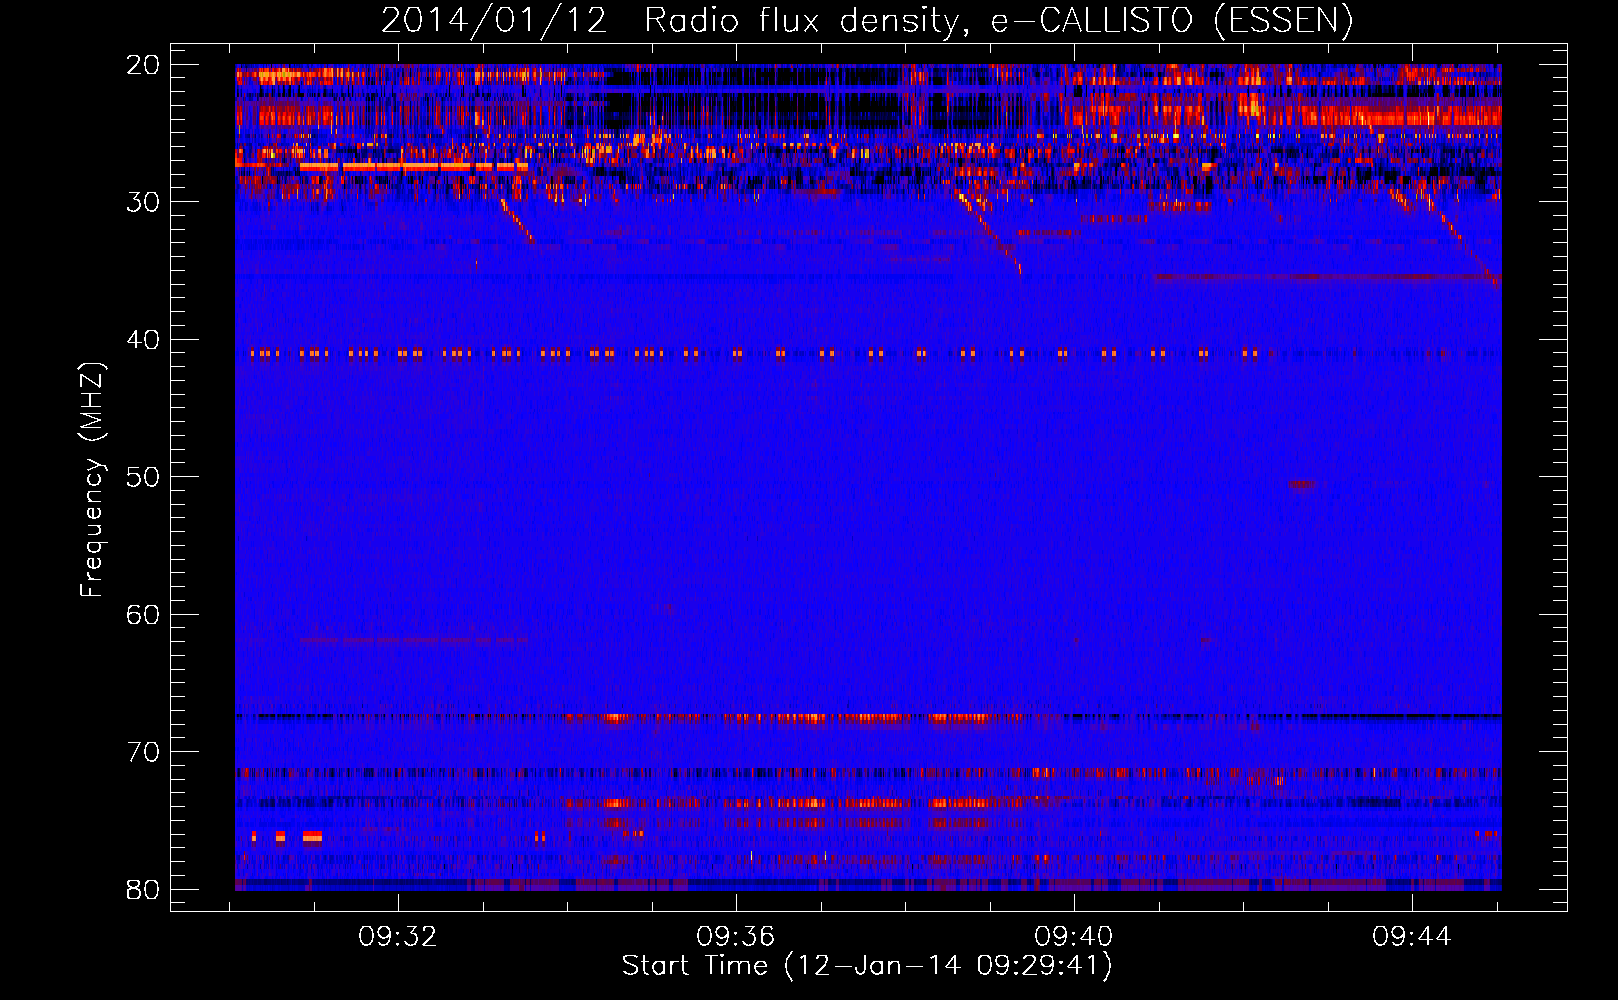Click the 70 frequency tick label

tap(143, 752)
